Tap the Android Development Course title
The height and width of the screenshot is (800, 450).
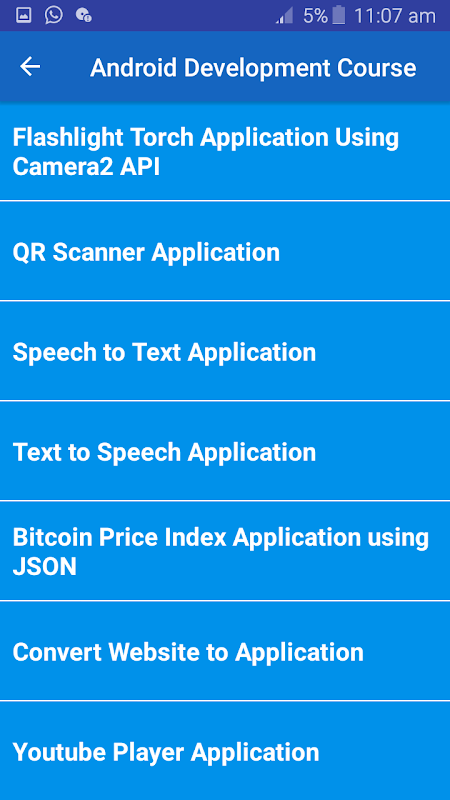pos(253,68)
